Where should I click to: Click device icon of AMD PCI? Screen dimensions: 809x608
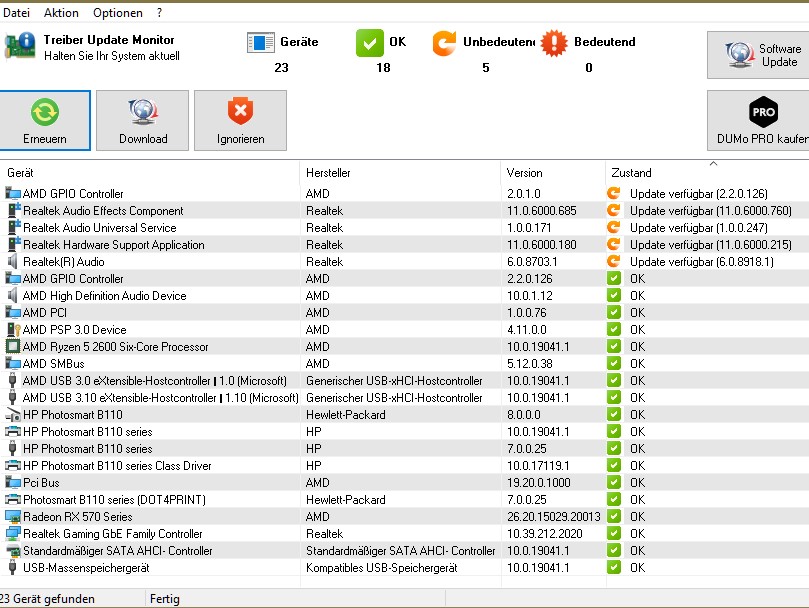tap(13, 313)
